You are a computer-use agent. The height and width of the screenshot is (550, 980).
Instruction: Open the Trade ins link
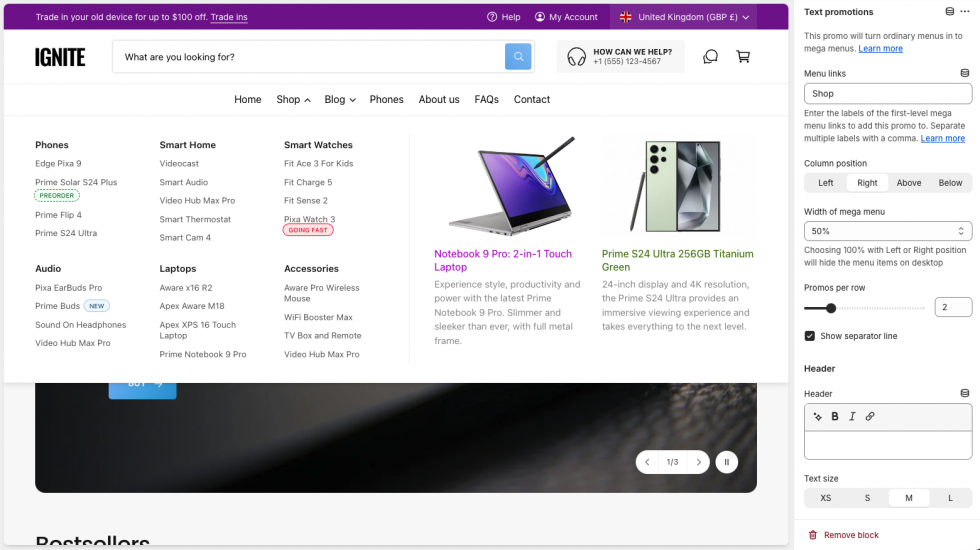pos(229,17)
